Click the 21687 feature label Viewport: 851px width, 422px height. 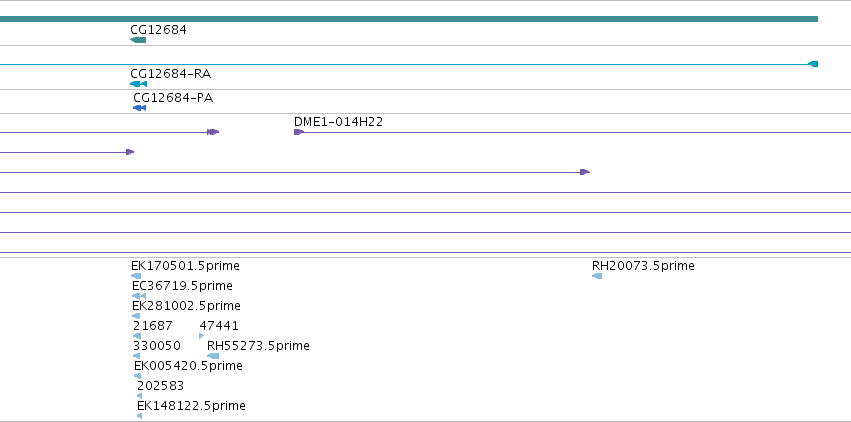point(153,326)
